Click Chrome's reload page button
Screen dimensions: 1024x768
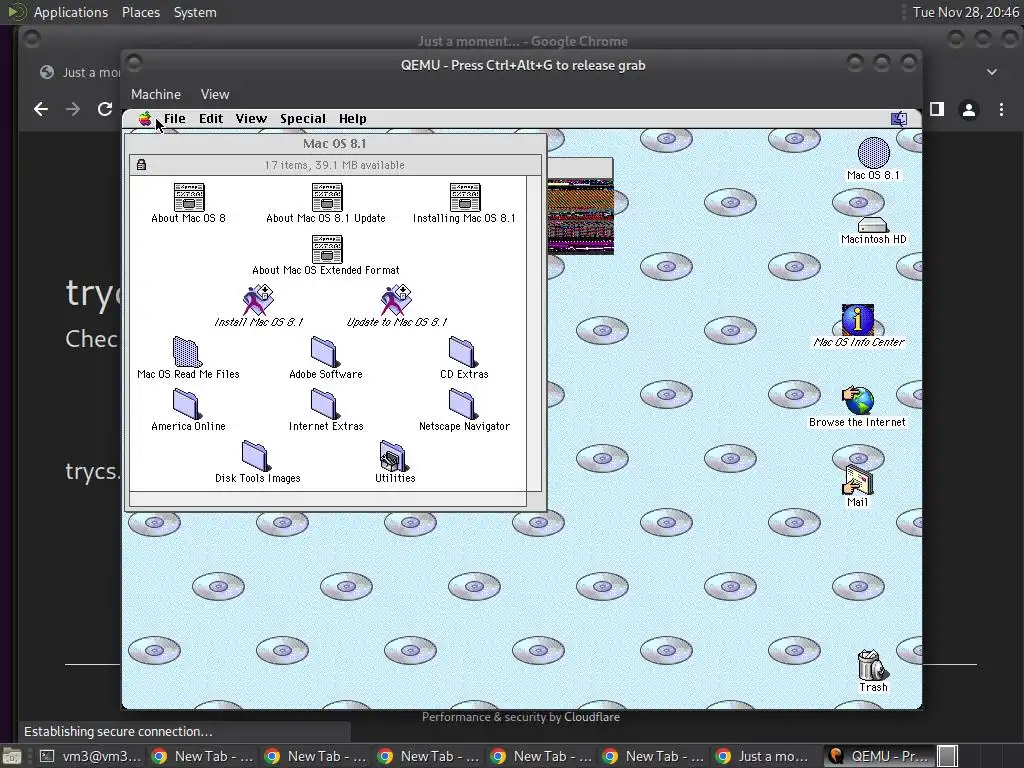click(x=104, y=109)
